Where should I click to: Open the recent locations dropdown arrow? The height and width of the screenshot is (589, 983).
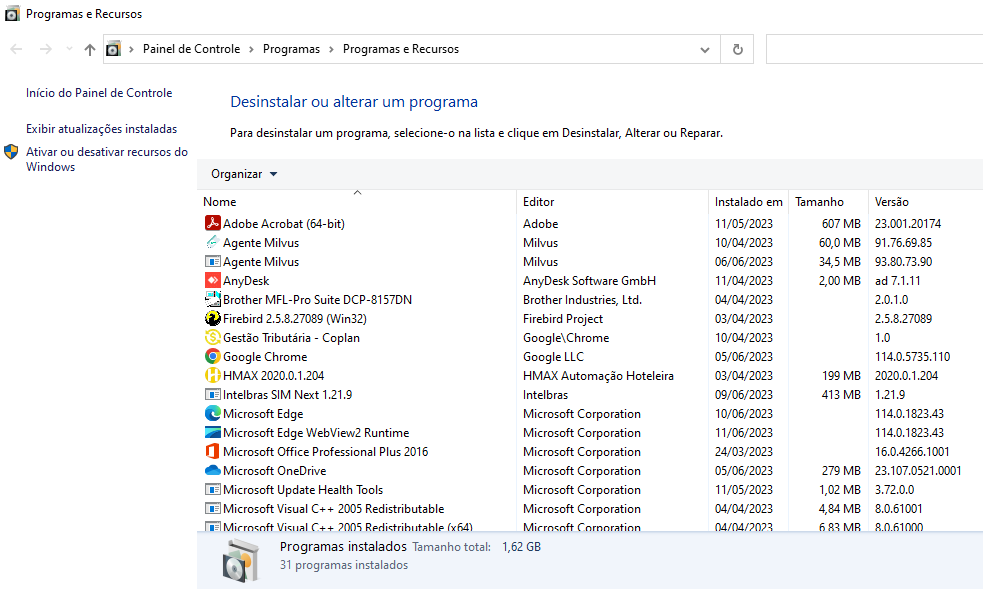tap(69, 49)
